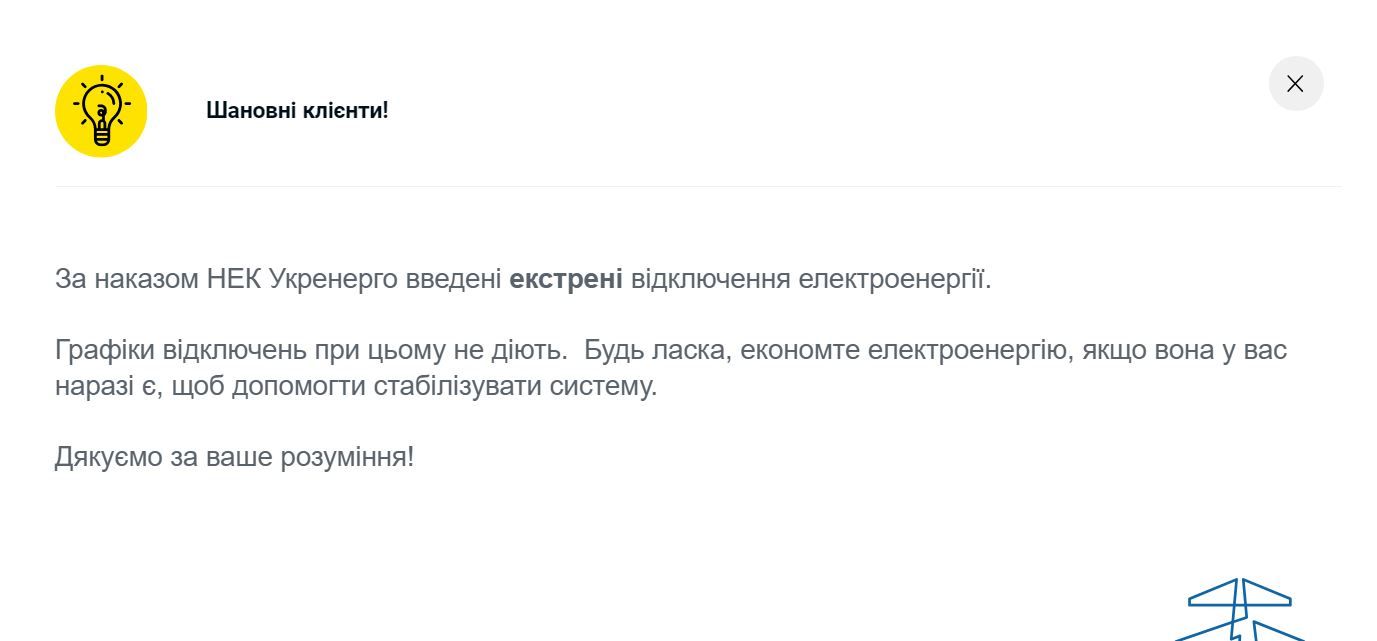Click the phrase Дякуємо за ваше розуміння!
Image resolution: width=1377 pixels, height=641 pixels.
[x=235, y=456]
